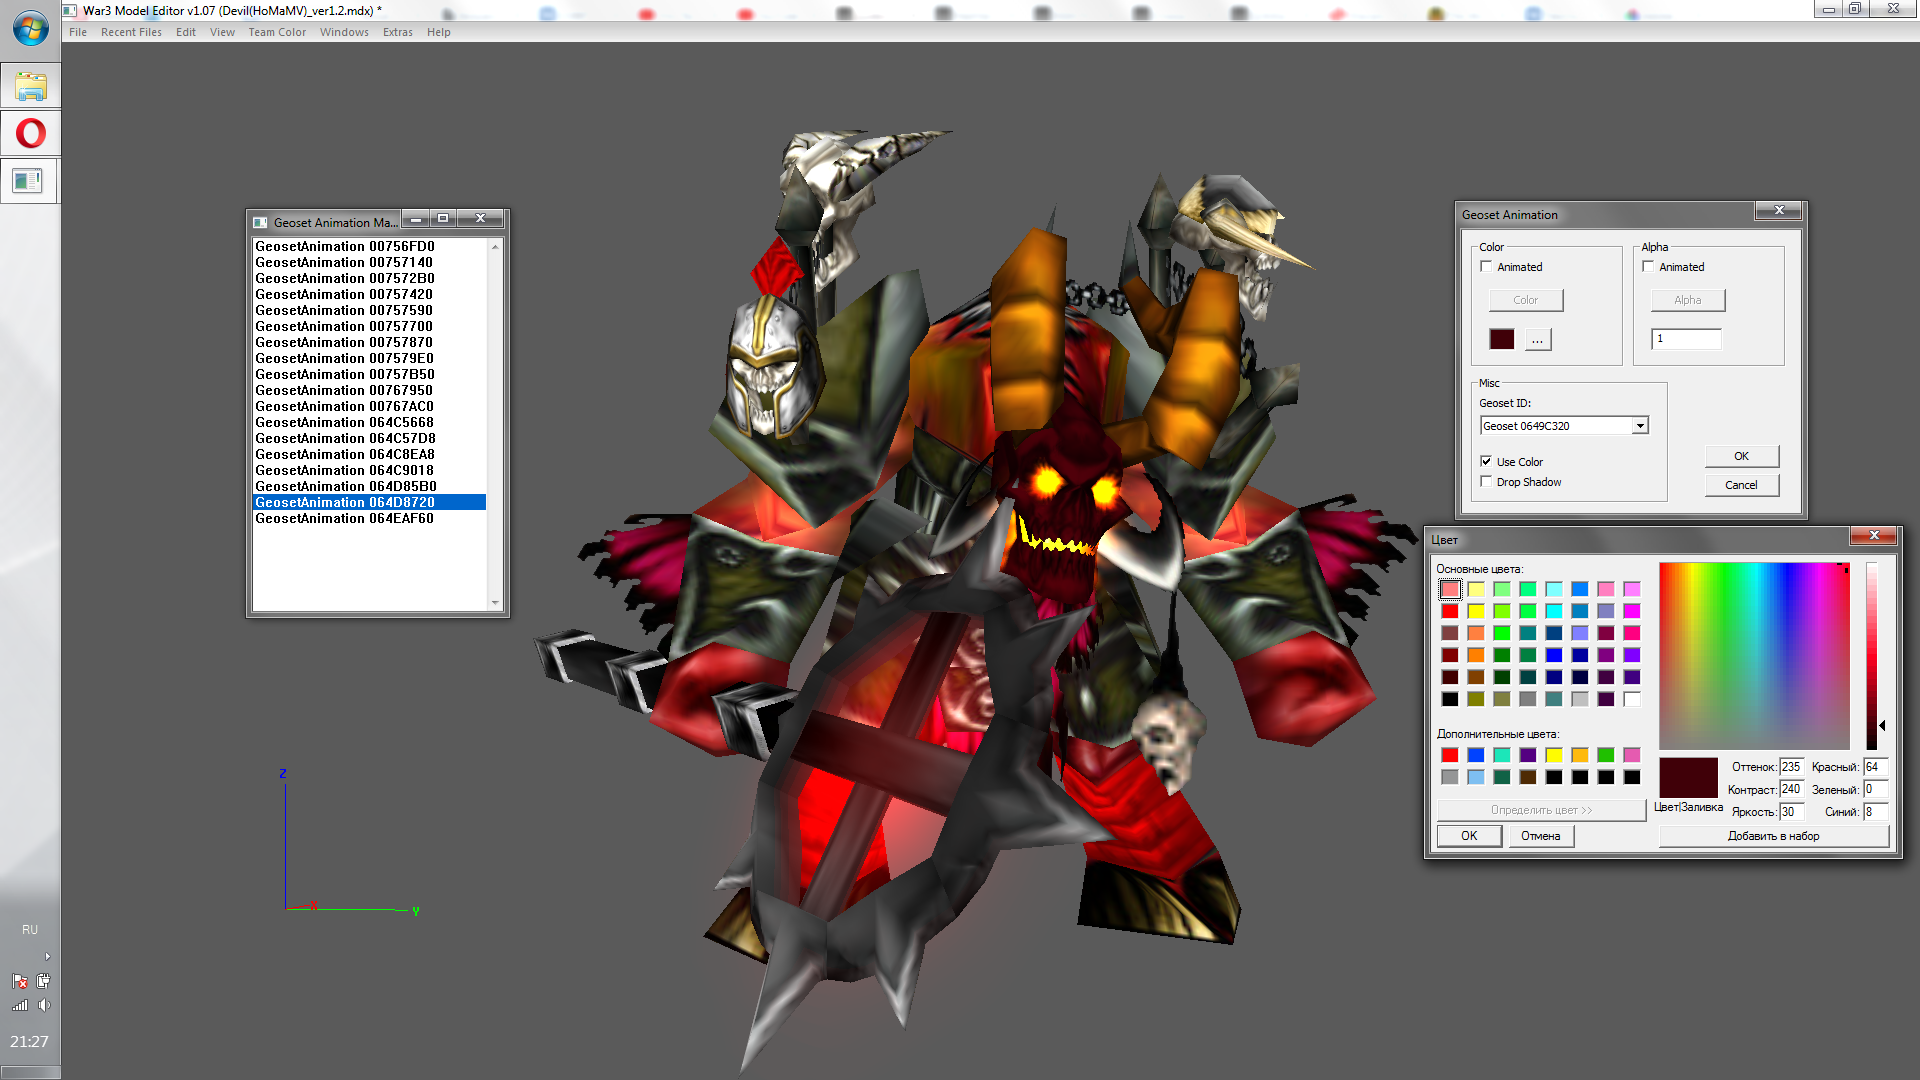
Task: Expand the Geoset ID dropdown
Action: coord(1640,426)
